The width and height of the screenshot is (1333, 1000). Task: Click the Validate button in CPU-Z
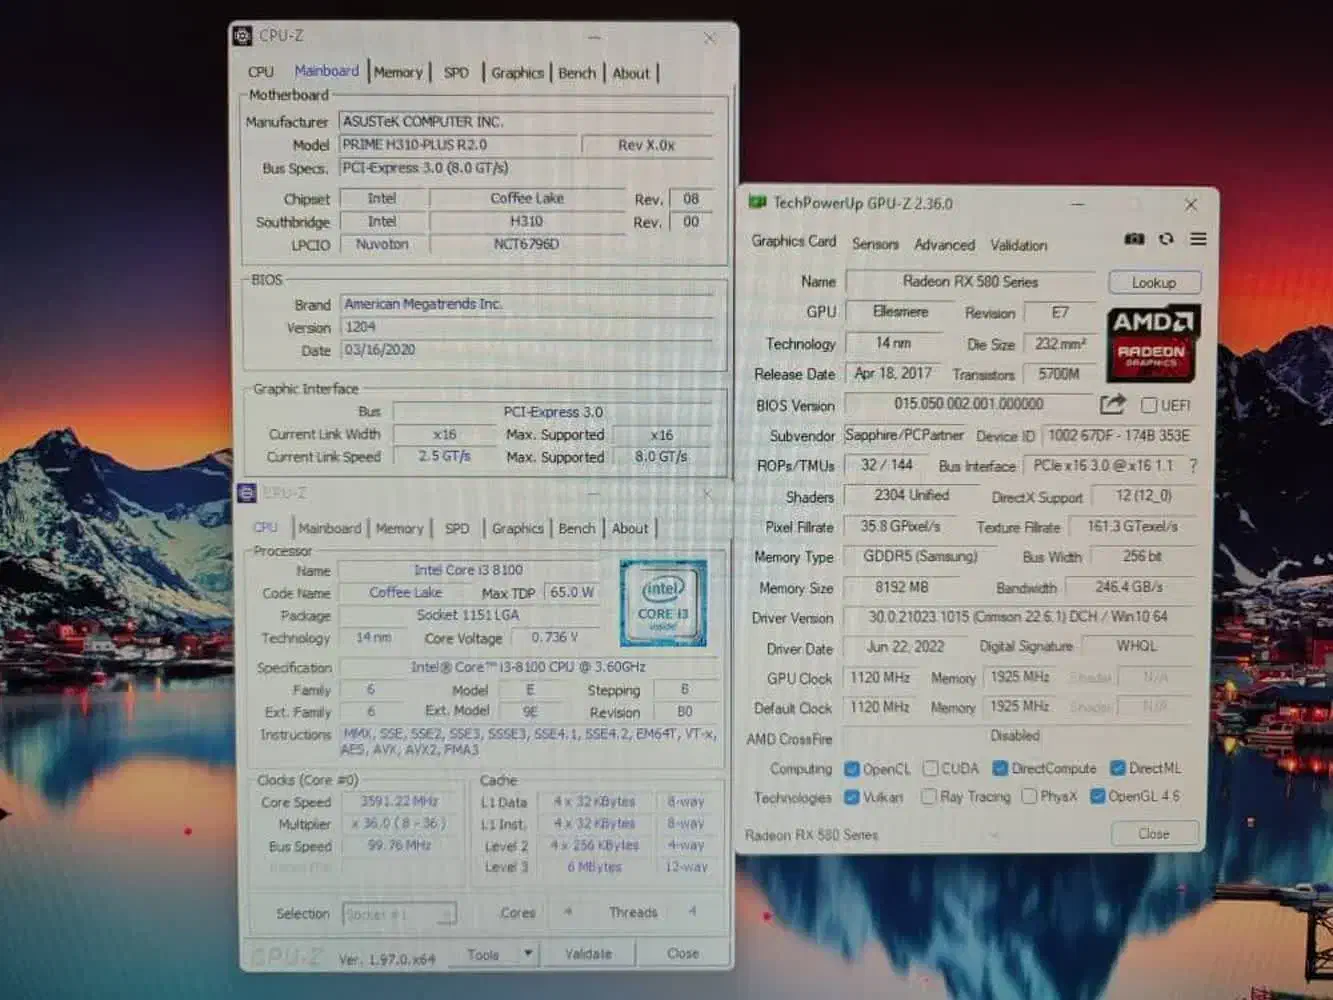(588, 954)
